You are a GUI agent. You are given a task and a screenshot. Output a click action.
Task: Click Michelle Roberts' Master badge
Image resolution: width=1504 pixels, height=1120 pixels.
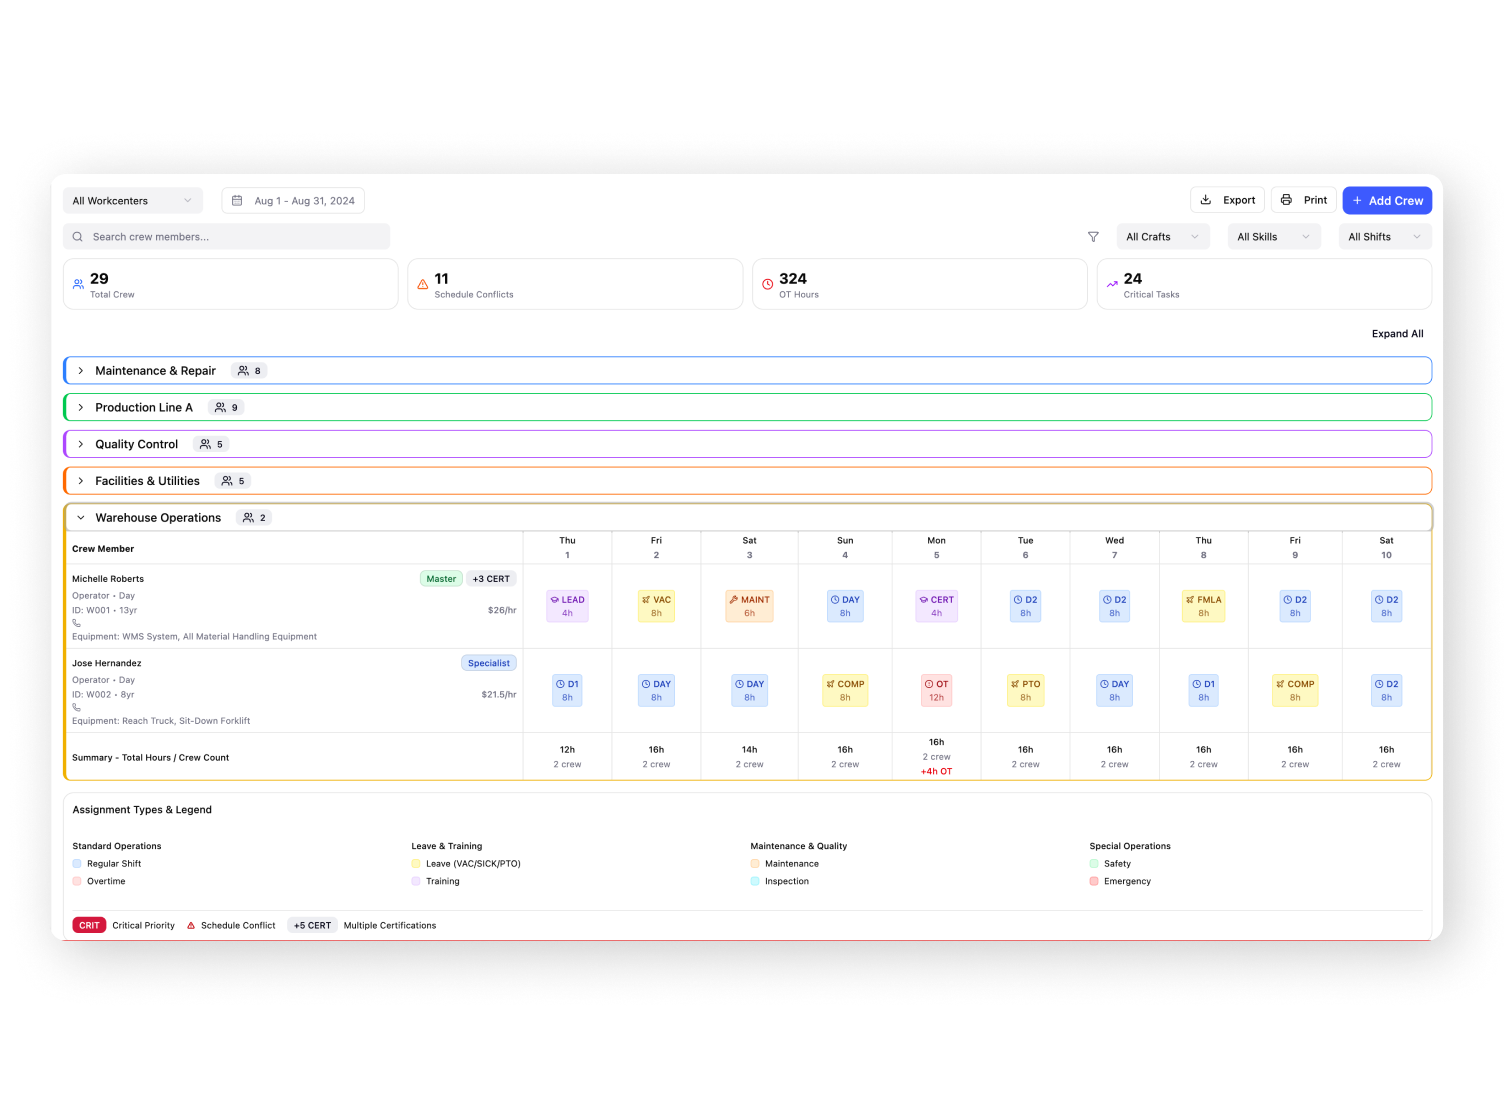(x=441, y=579)
